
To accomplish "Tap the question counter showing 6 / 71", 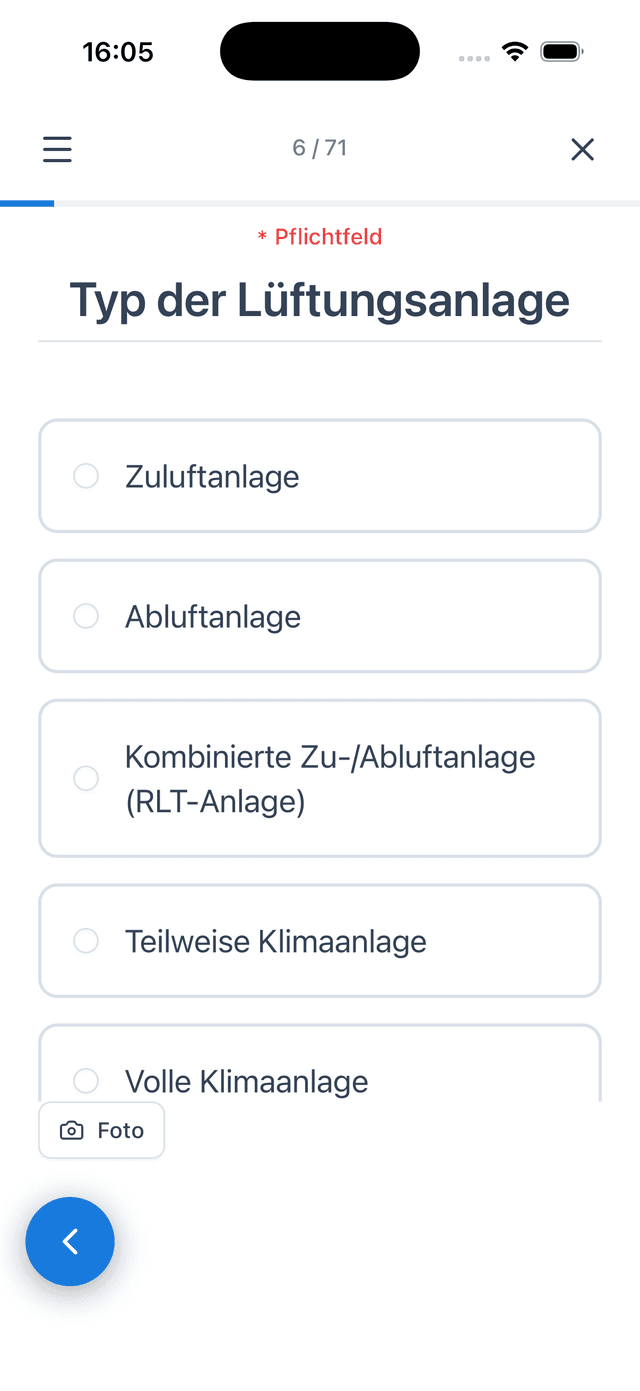I will click(x=320, y=147).
